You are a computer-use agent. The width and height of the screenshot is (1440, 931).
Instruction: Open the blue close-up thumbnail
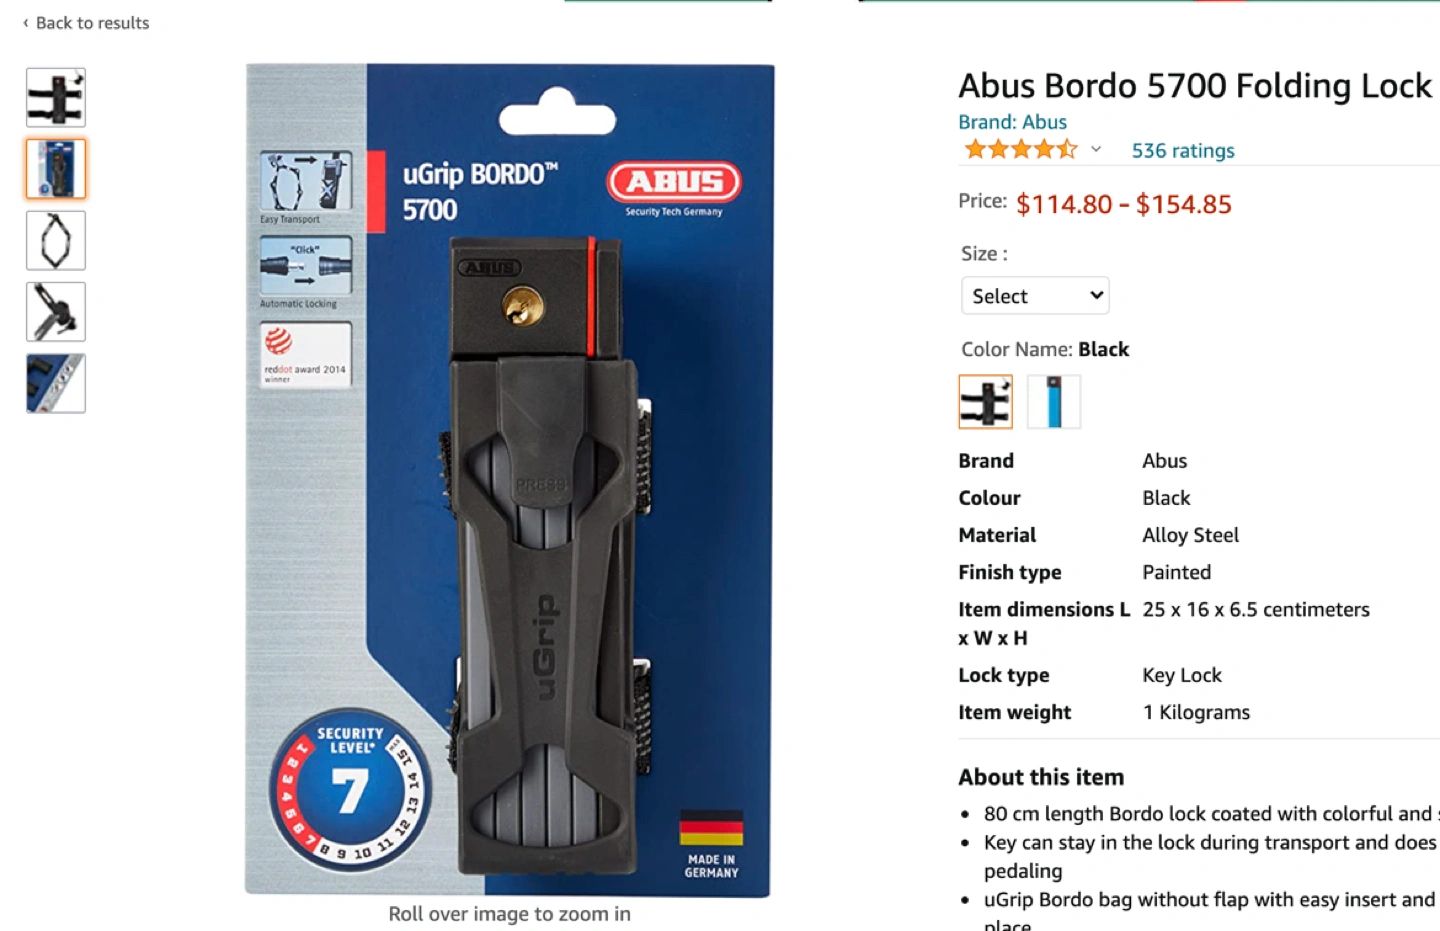tap(56, 383)
